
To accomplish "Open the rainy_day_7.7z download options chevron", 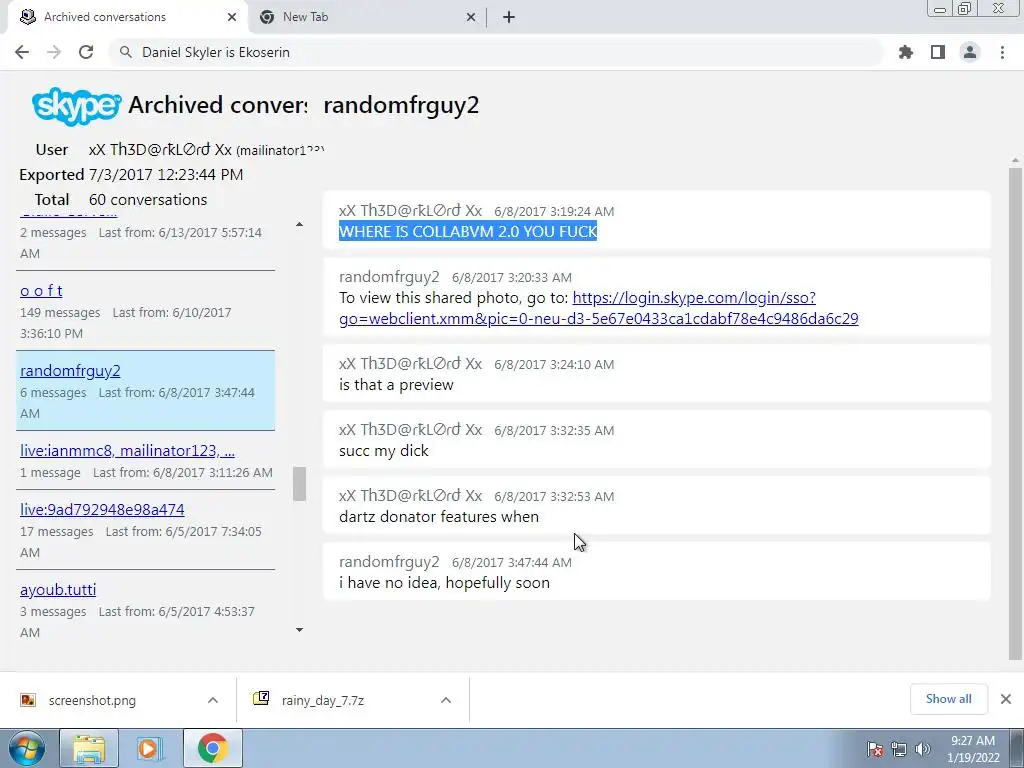I will (x=446, y=700).
